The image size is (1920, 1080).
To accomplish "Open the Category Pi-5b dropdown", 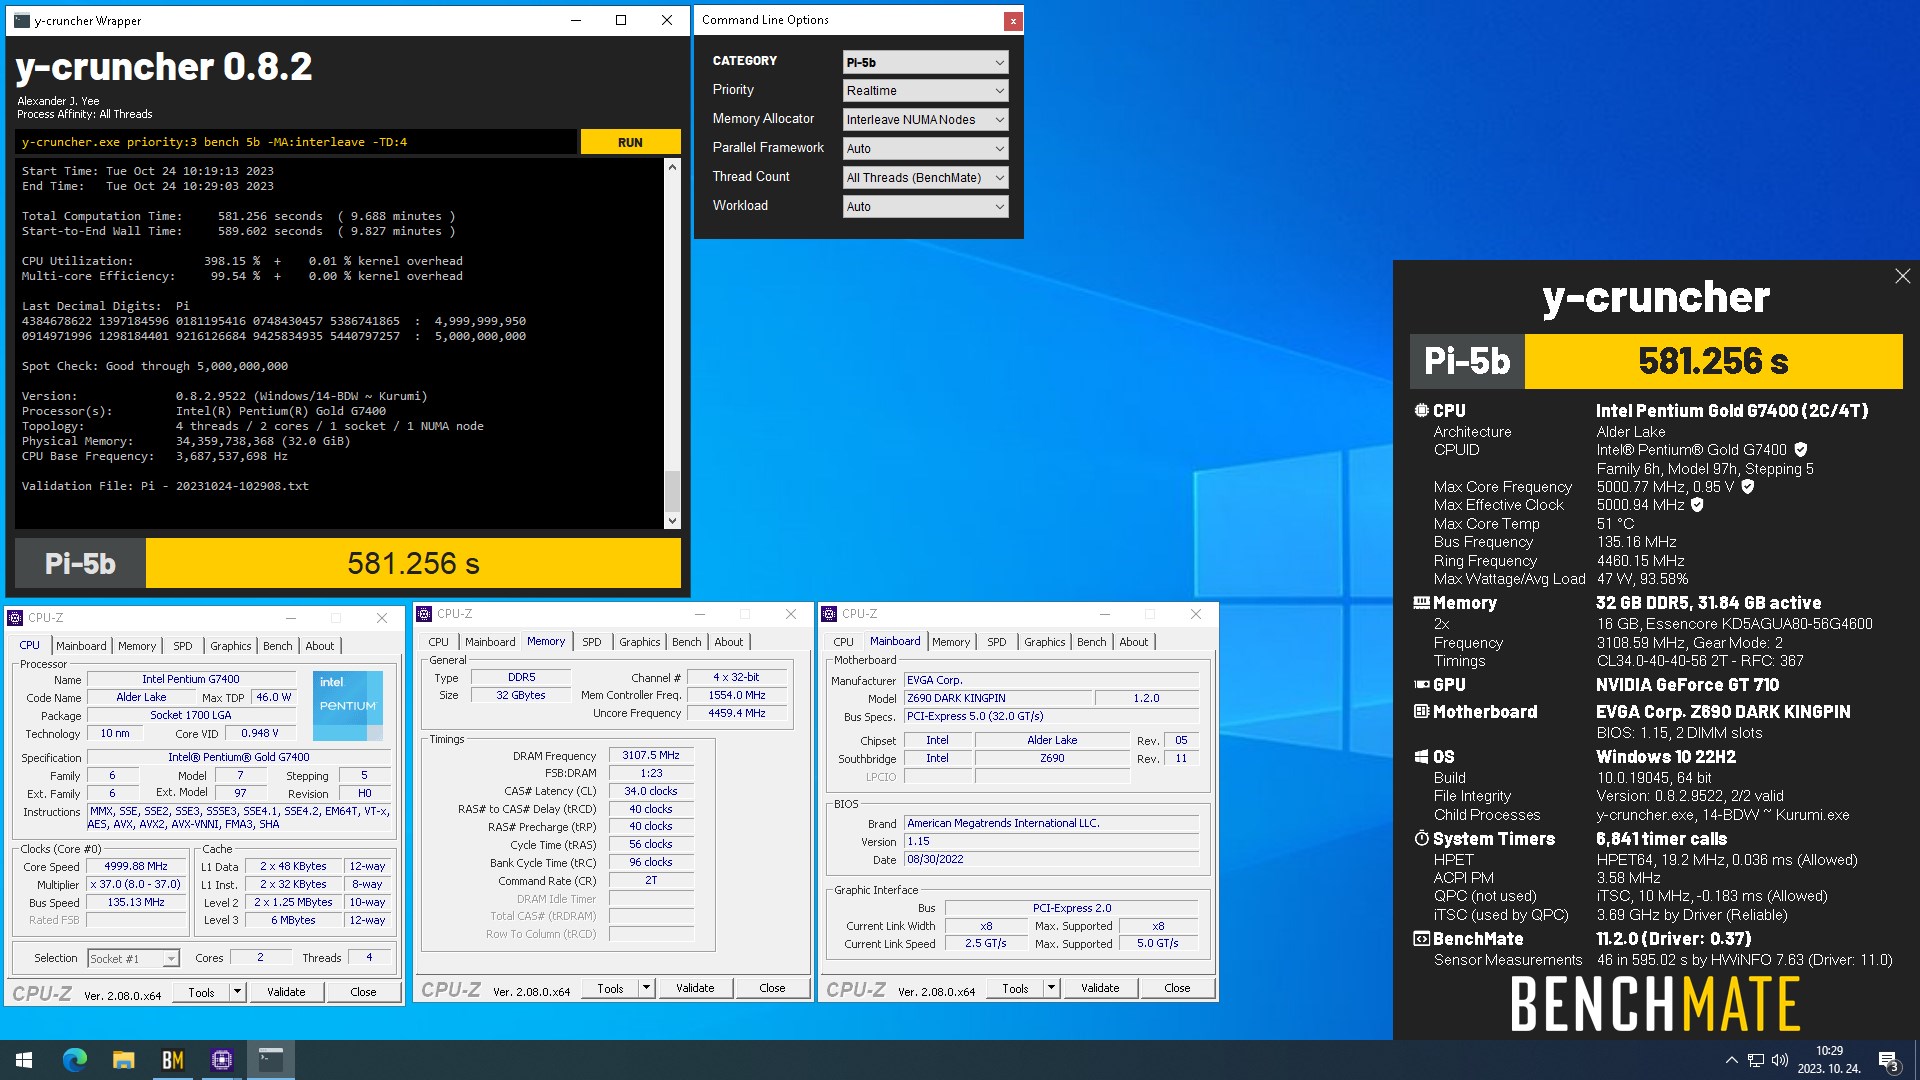I will (x=925, y=62).
